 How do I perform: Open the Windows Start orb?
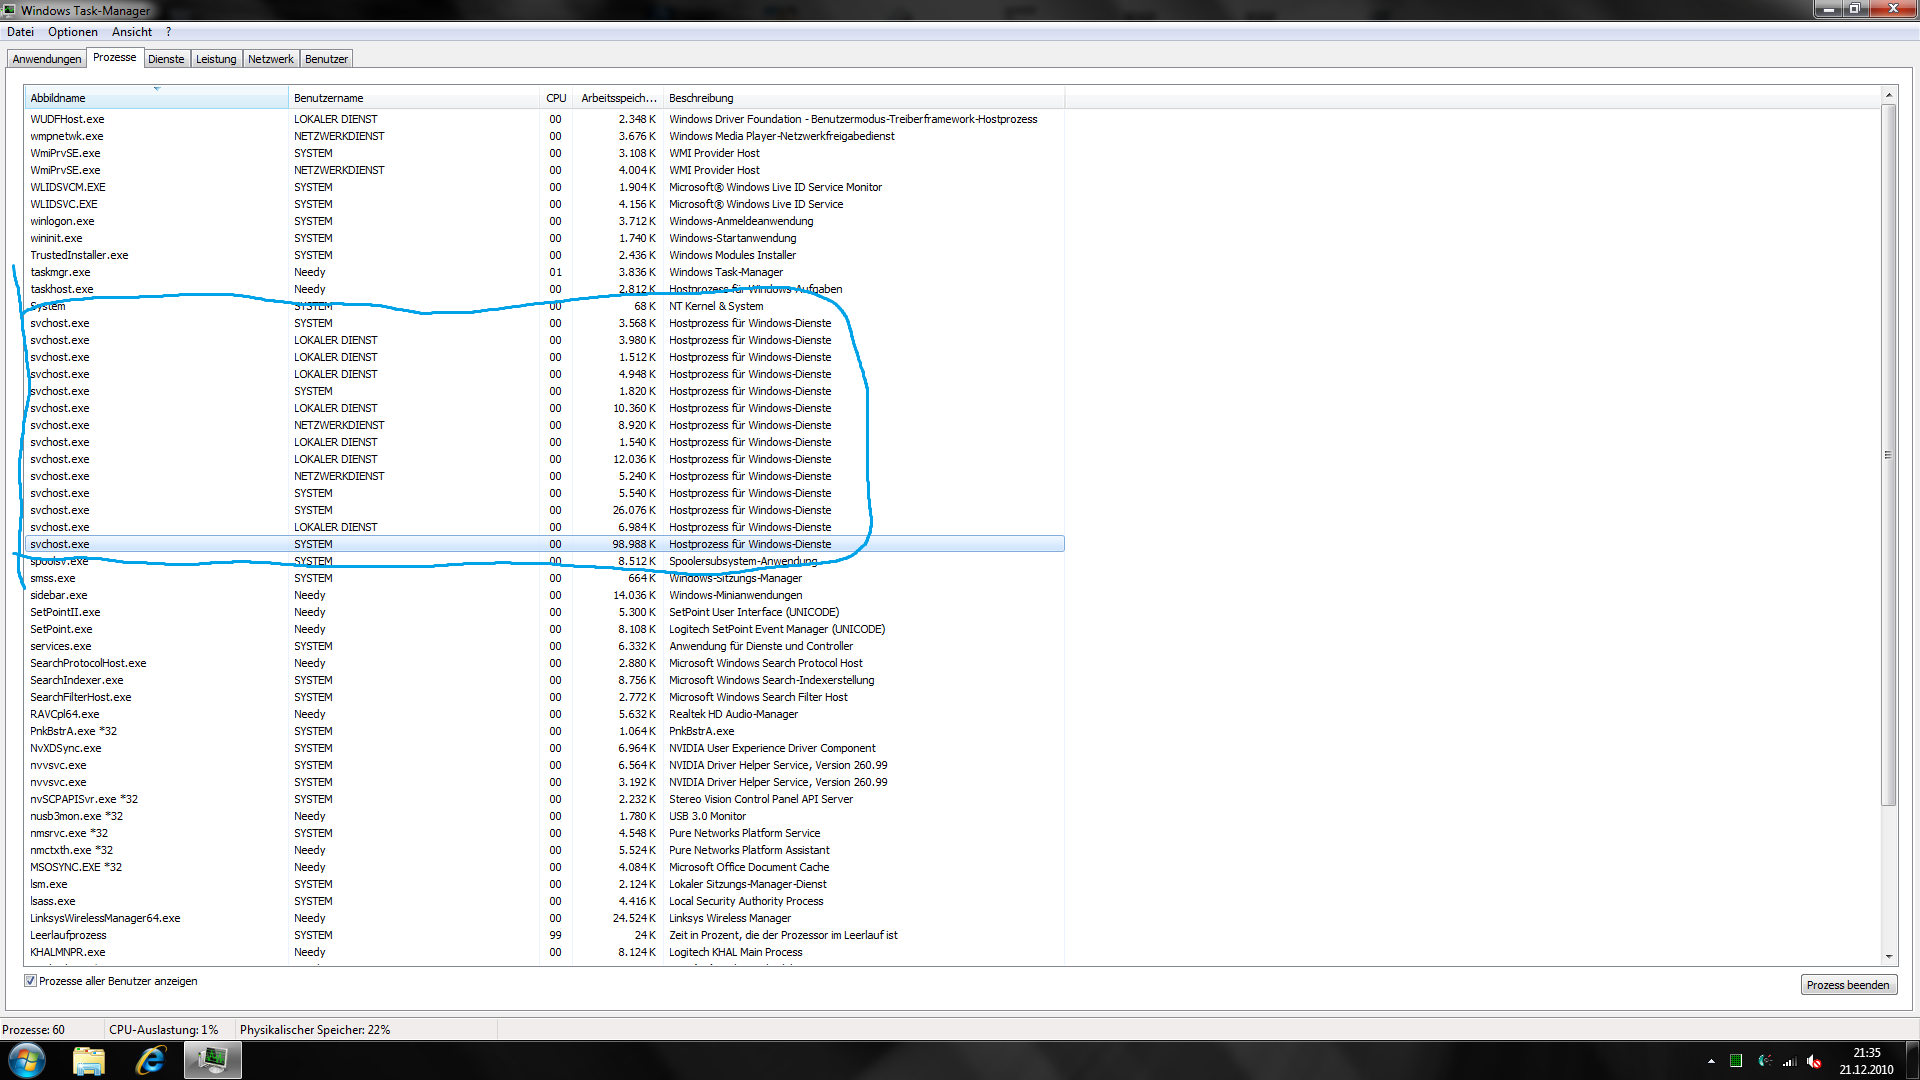point(27,1060)
